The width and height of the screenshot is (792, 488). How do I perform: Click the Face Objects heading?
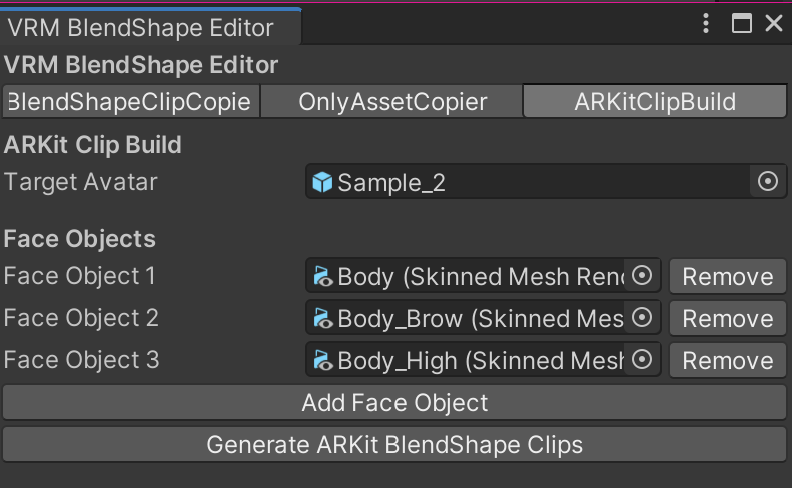(x=80, y=238)
